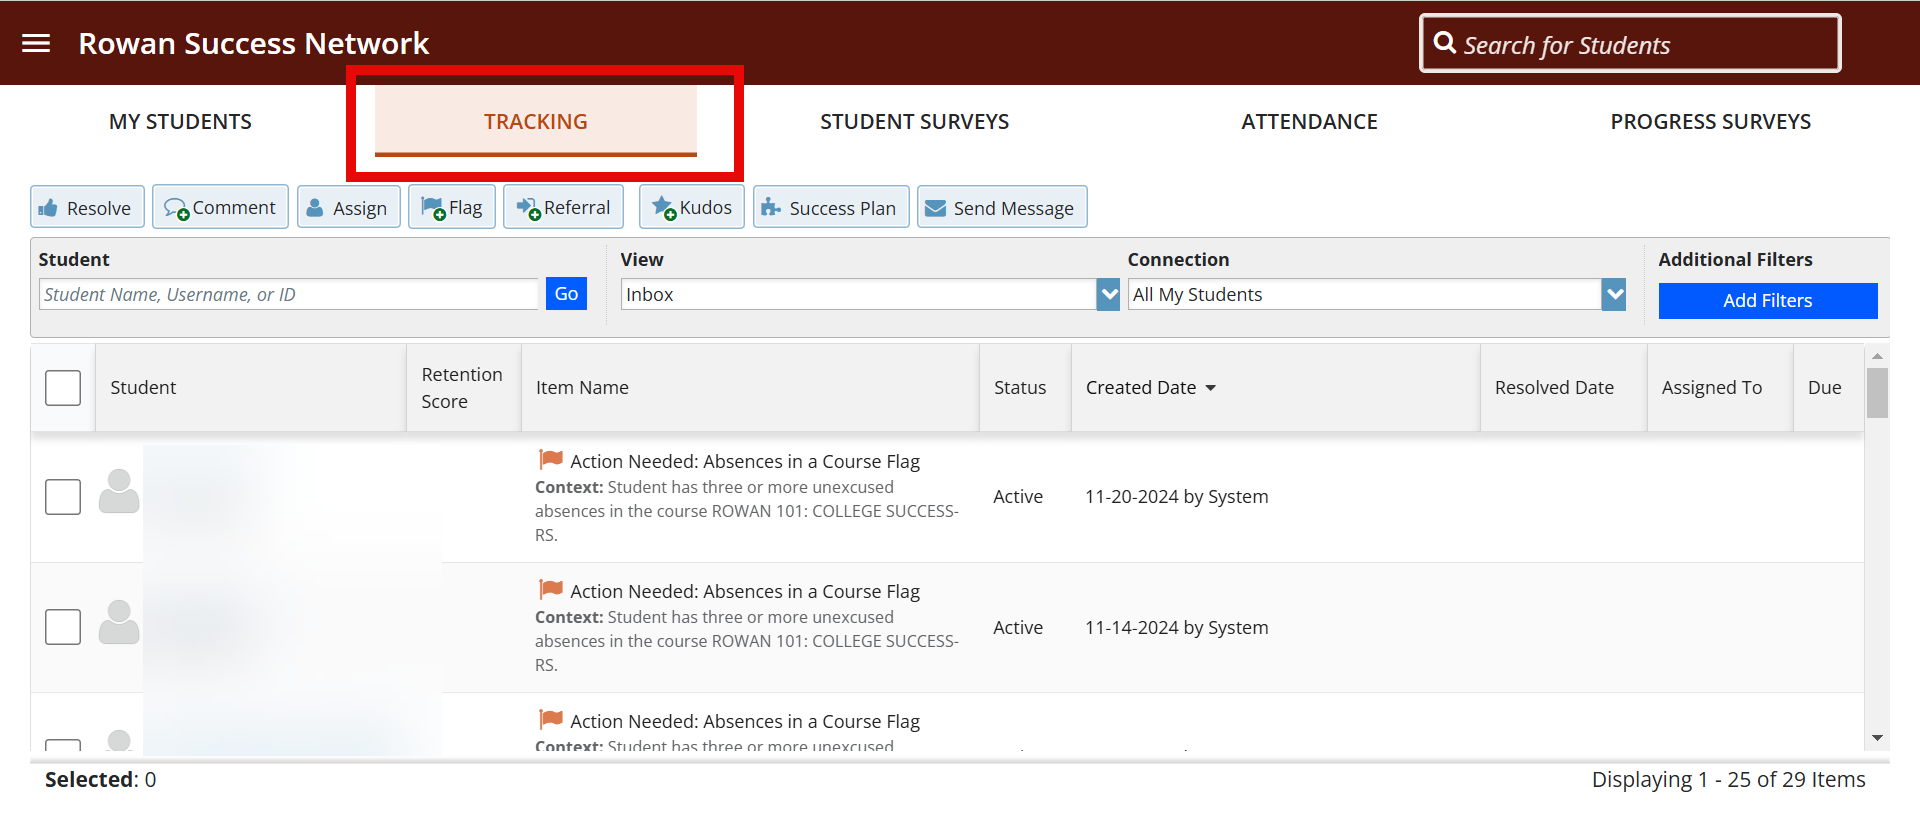Click the table's vertical scrollbar thumb

[x=1877, y=393]
